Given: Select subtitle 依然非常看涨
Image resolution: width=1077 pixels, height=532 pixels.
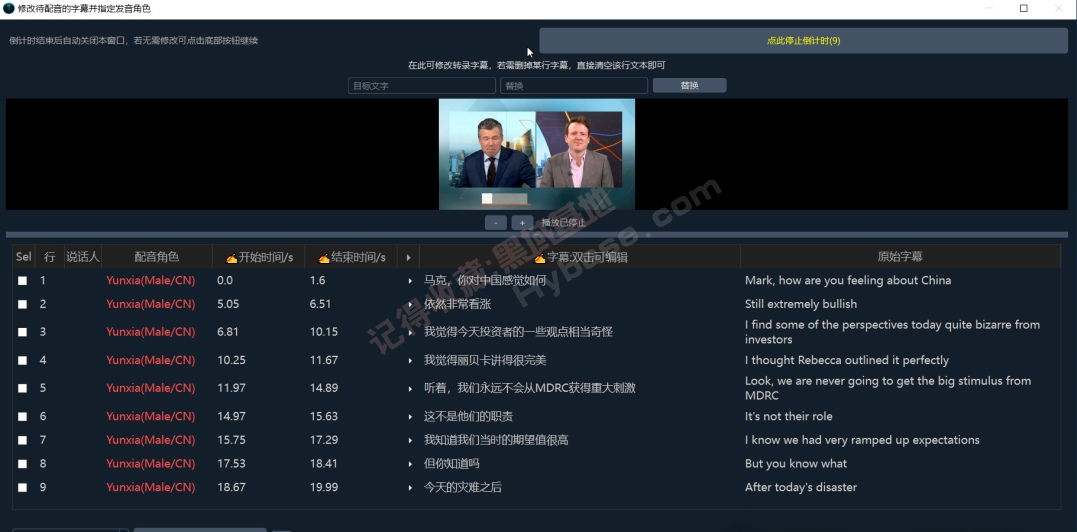Looking at the screenshot, I should point(457,304).
